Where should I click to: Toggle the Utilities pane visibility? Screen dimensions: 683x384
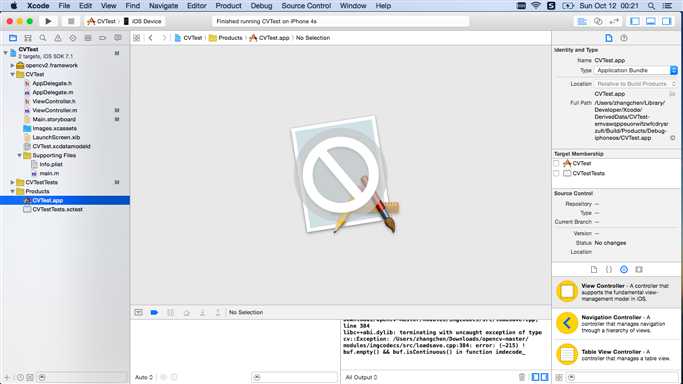[x=666, y=21]
